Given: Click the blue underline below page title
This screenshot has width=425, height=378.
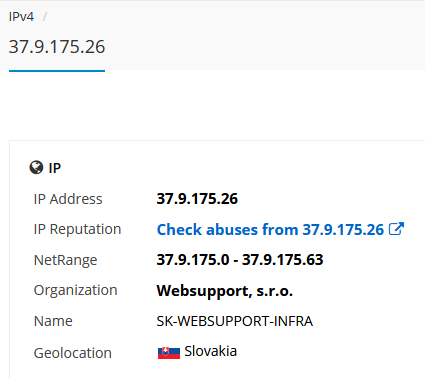Looking at the screenshot, I should [57, 71].
